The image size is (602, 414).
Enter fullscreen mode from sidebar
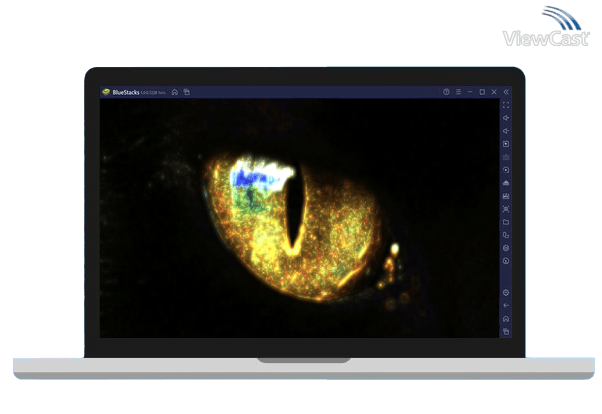pyautogui.click(x=506, y=105)
